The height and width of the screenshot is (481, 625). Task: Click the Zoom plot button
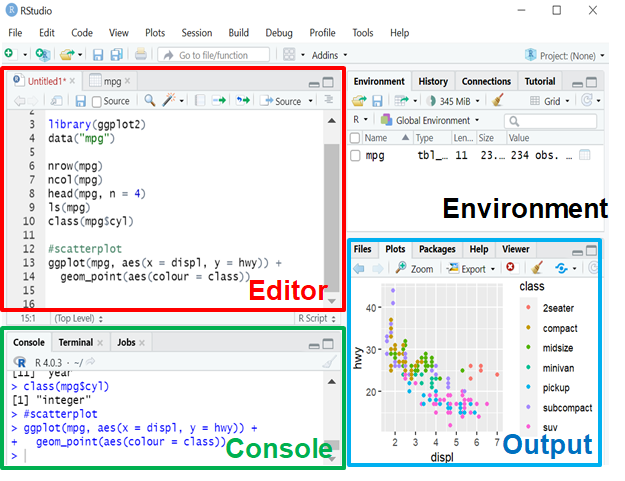(x=414, y=268)
